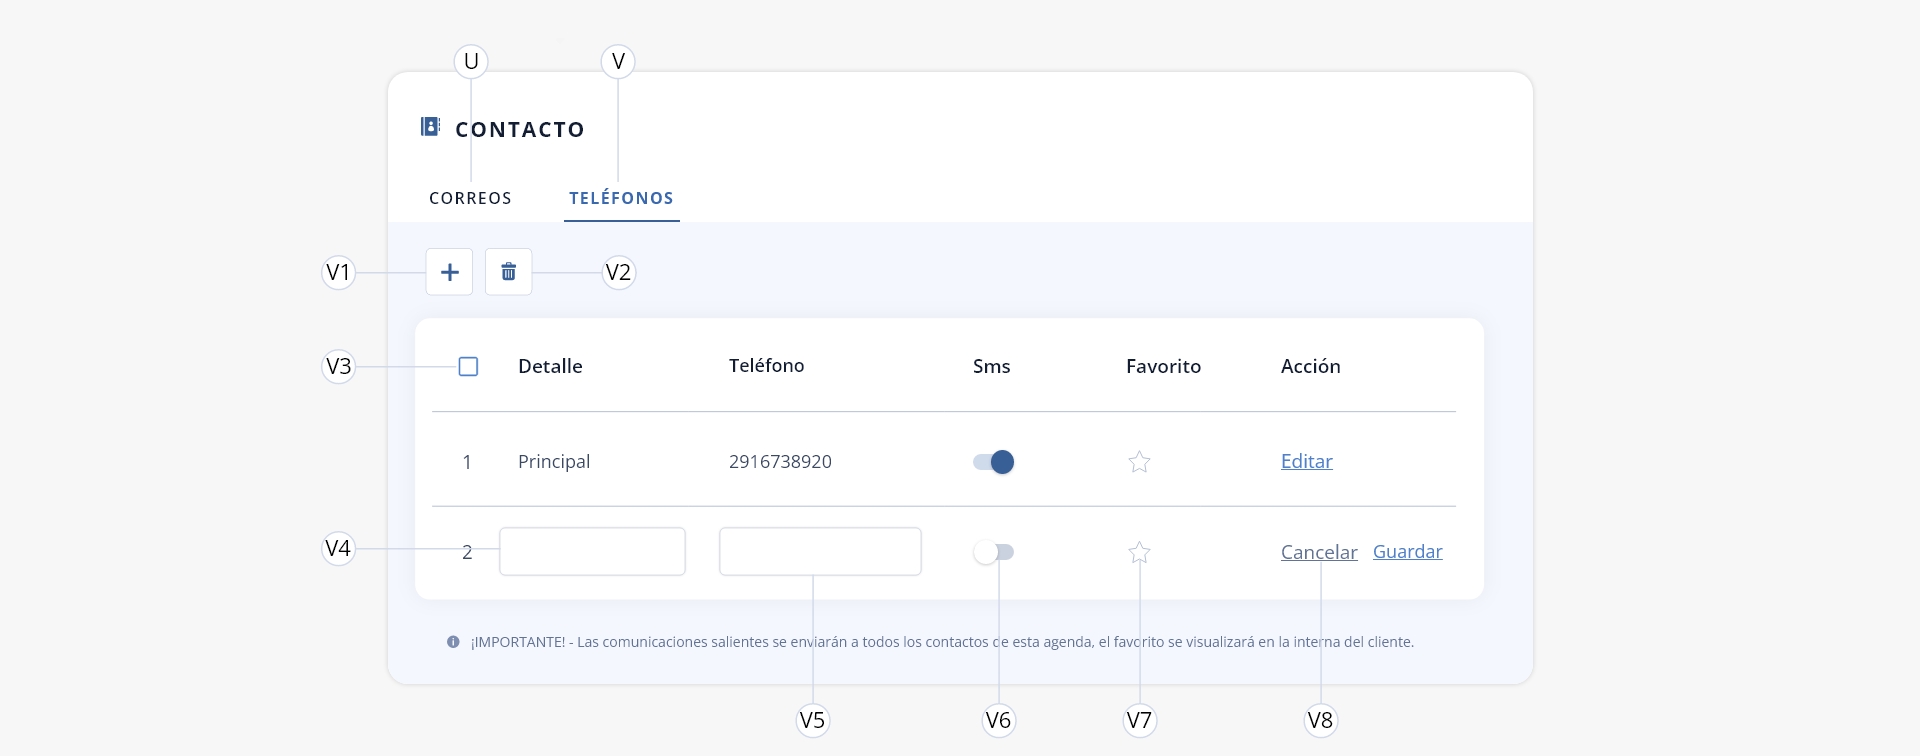1920x756 pixels.
Task: Focus the Detalle input field in row 2
Action: [x=592, y=551]
